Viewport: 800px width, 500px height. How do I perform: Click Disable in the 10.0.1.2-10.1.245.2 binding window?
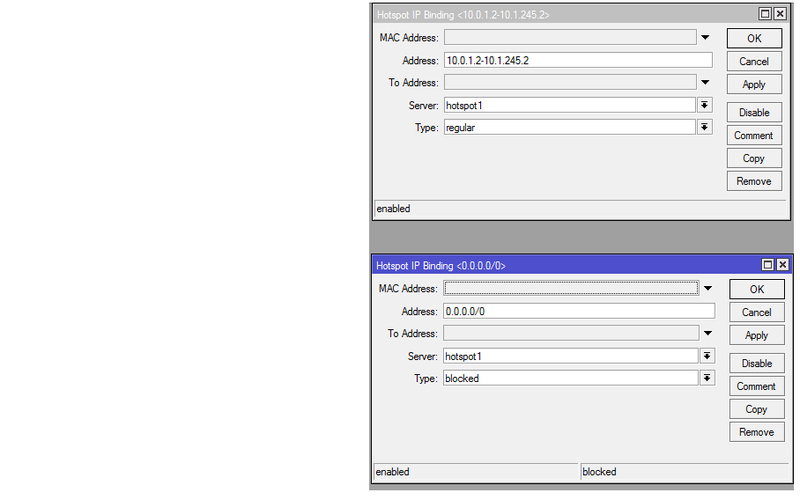(754, 112)
